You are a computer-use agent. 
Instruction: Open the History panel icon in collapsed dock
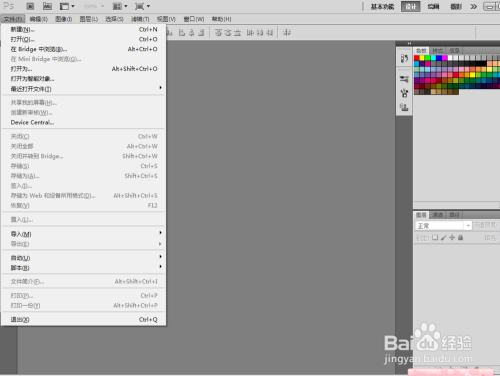click(x=404, y=58)
